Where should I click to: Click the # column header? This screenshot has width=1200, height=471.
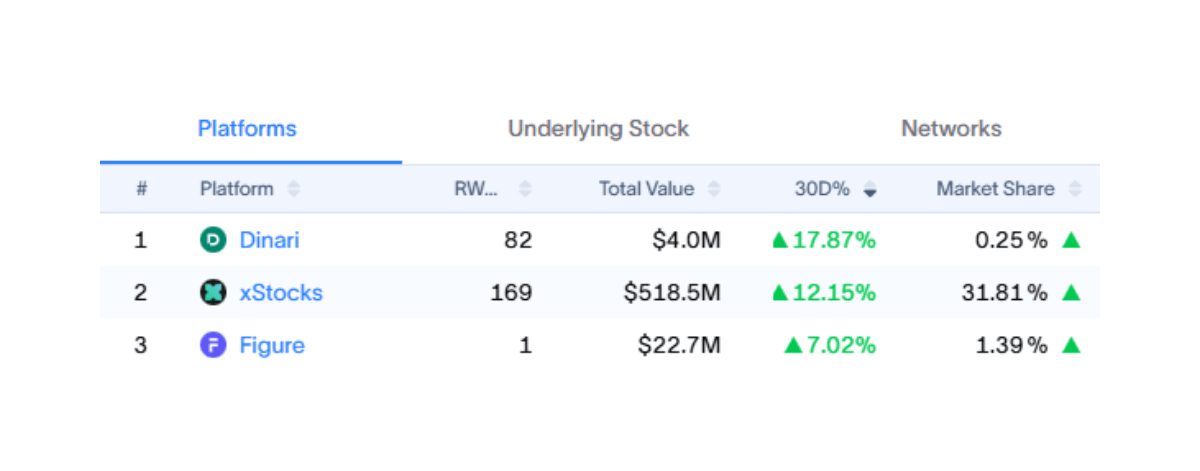(141, 188)
